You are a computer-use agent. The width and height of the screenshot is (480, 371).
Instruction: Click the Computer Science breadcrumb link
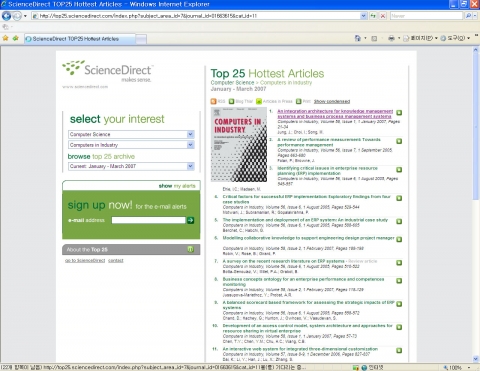[x=232, y=82]
